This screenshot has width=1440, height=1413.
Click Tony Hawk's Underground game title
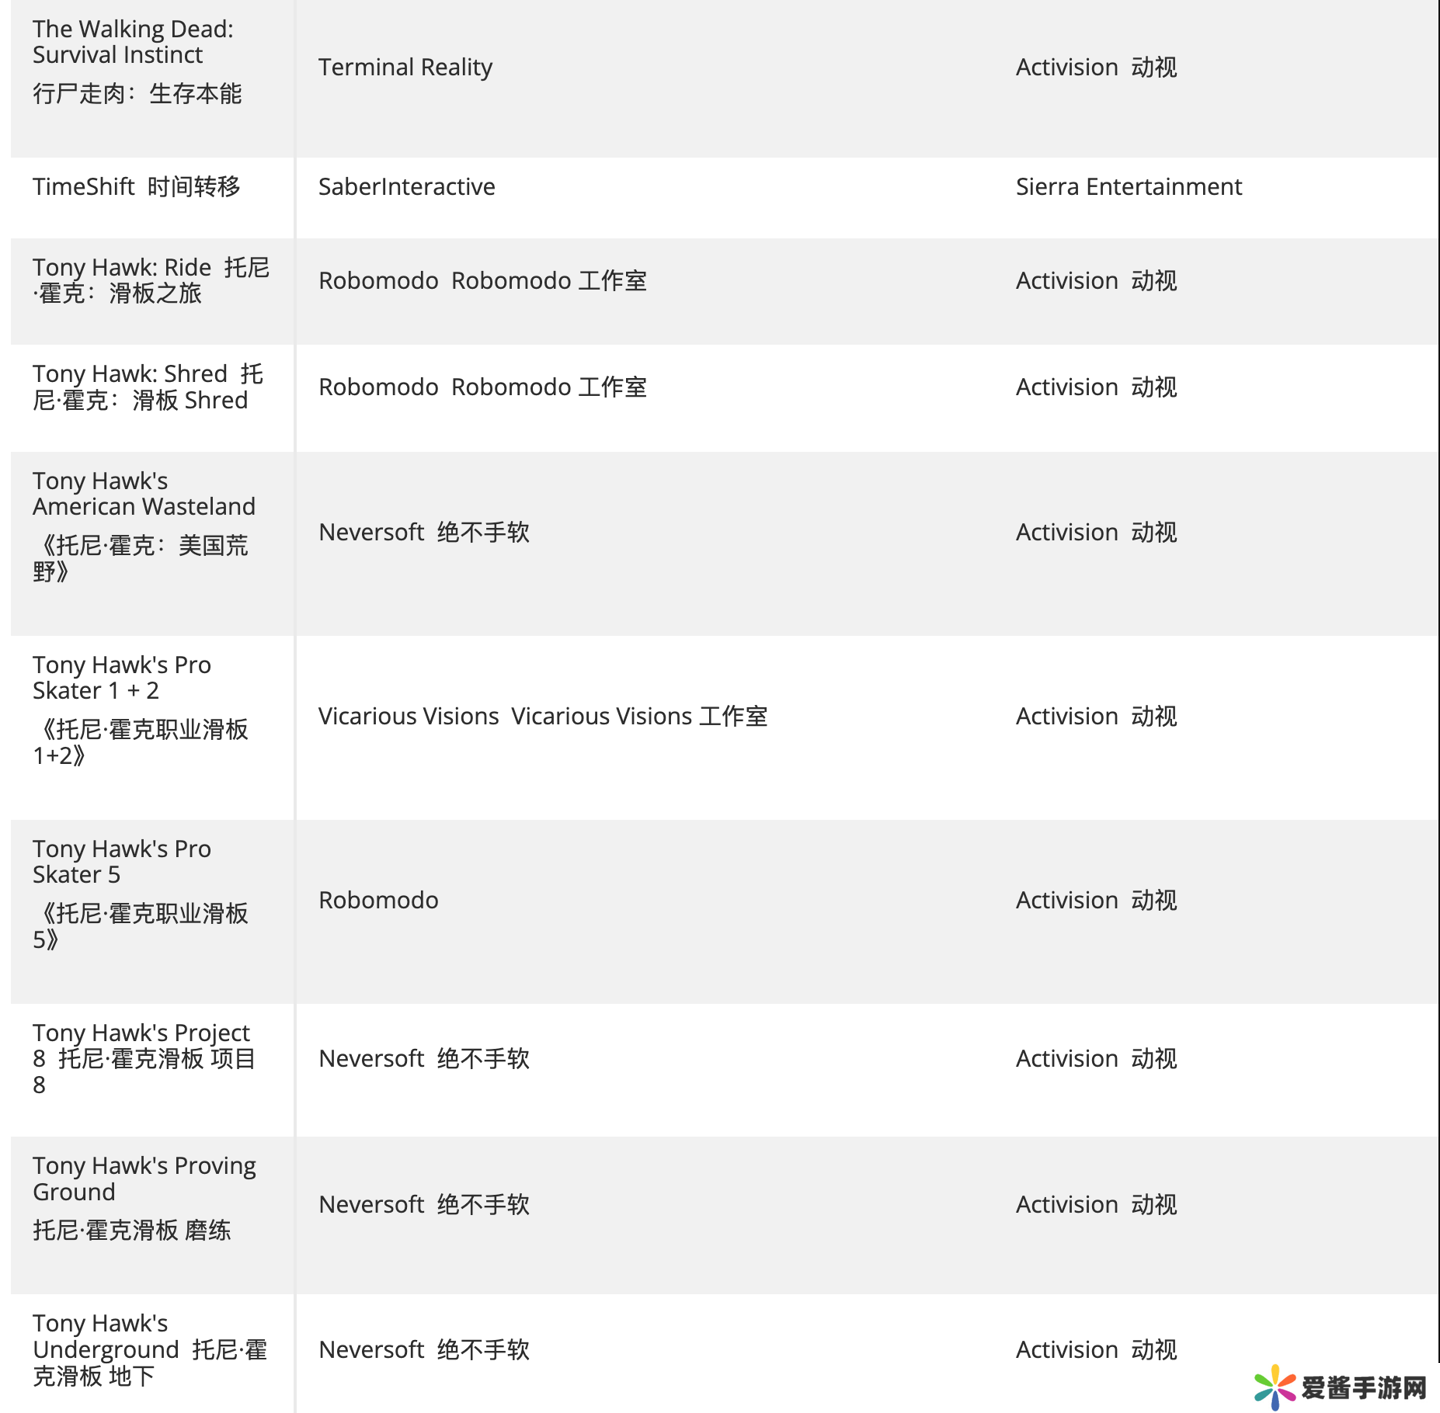coord(148,1349)
